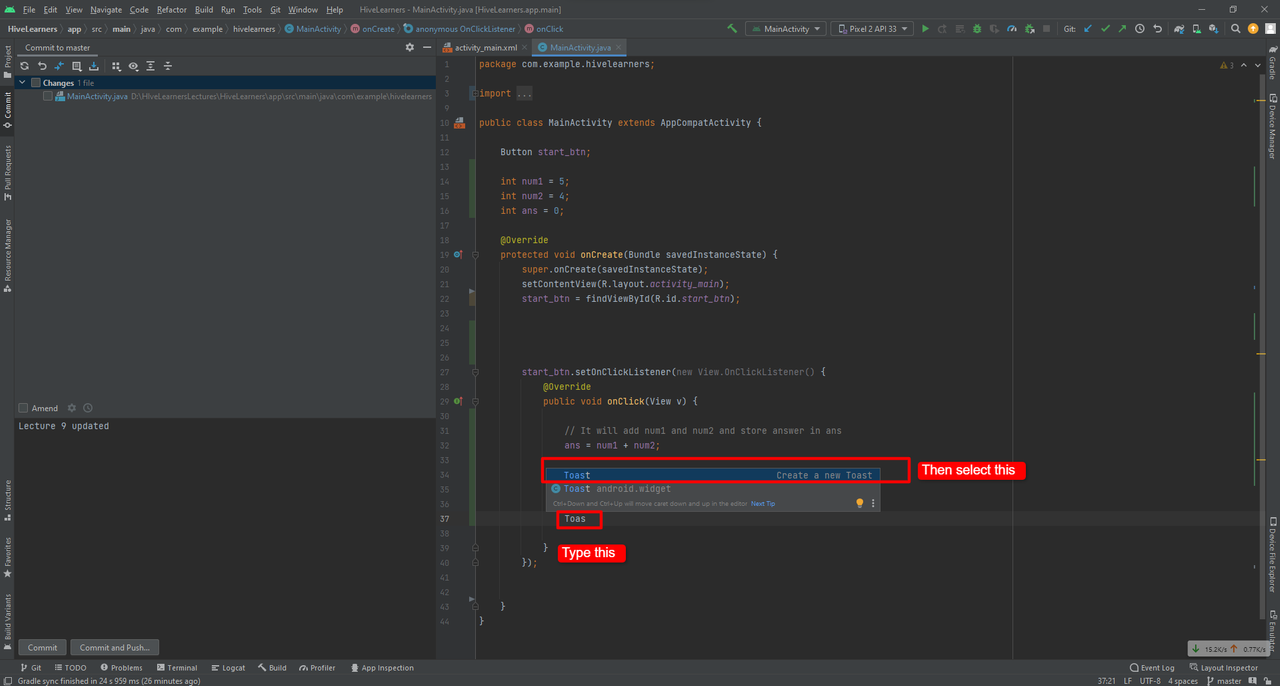Viewport: 1280px width, 686px height.
Task: Click the Git commit green checkmark
Action: point(1105,29)
